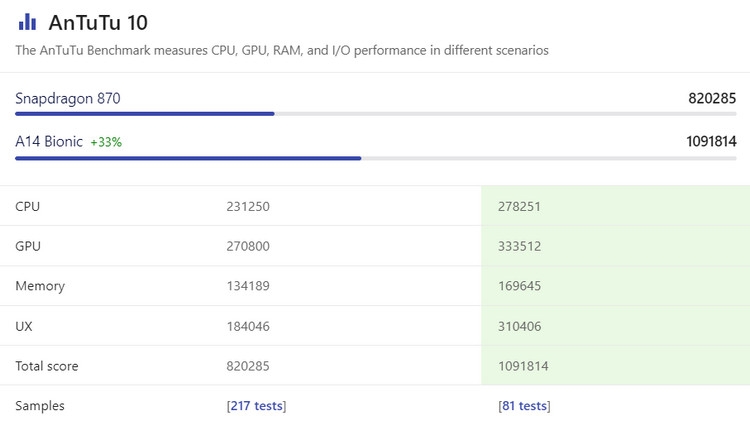Click the 820285 score beside Snapdragon 870

click(x=712, y=99)
